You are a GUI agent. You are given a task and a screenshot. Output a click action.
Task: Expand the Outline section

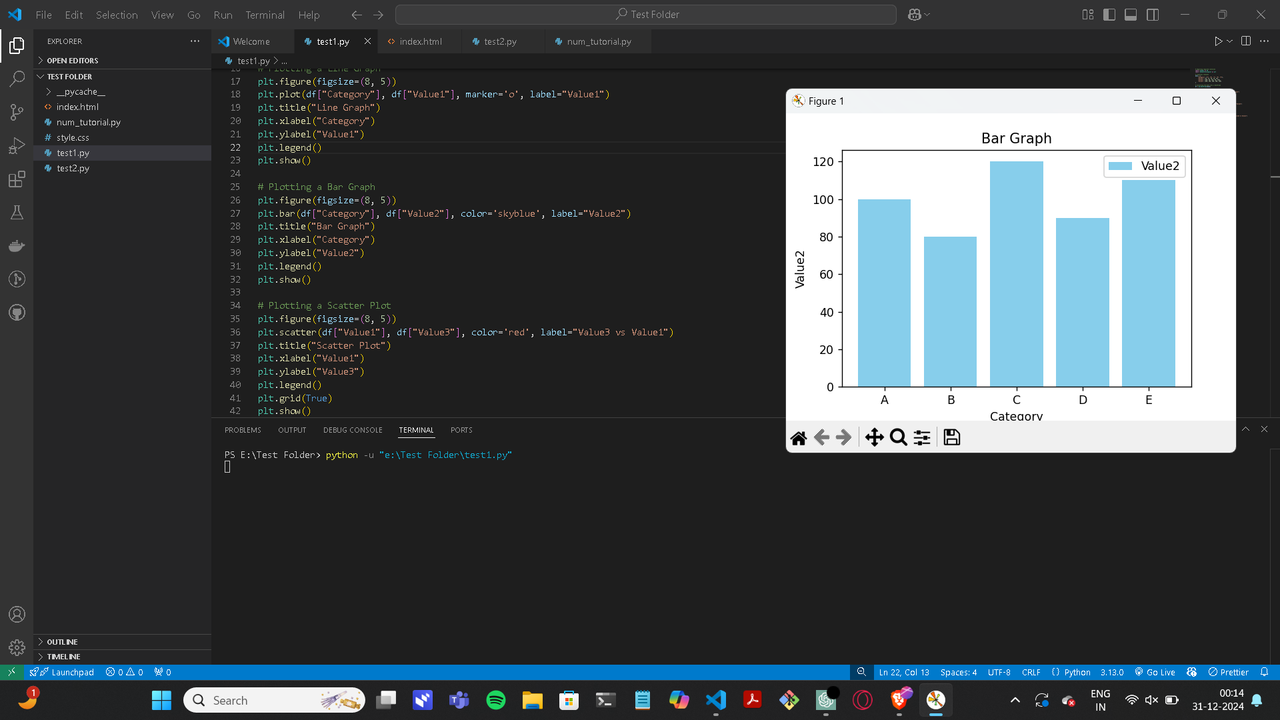(x=122, y=642)
